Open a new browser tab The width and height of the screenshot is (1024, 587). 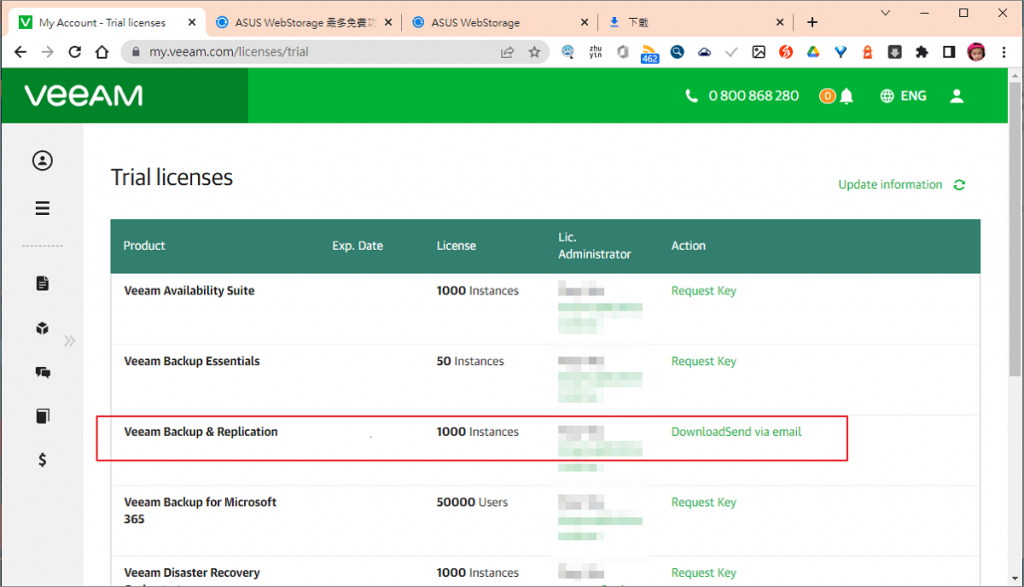point(812,22)
